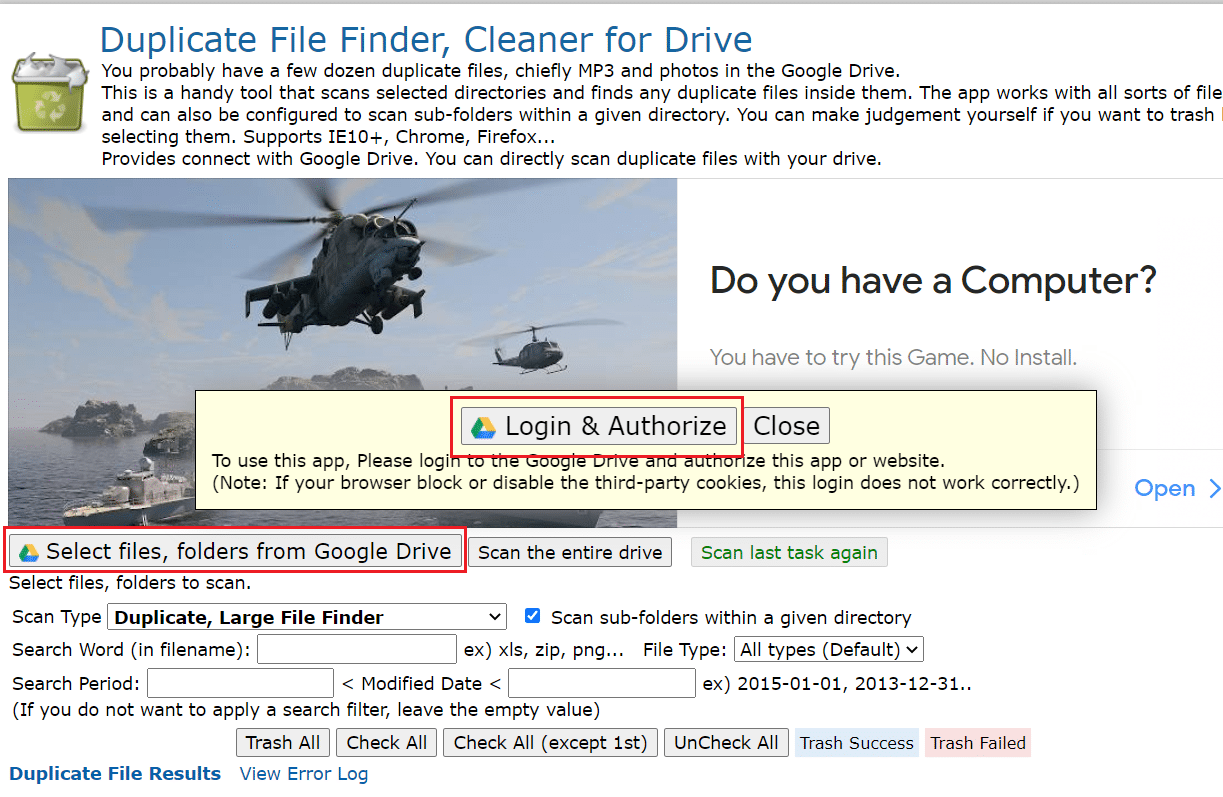Image resolution: width=1223 pixels, height=797 pixels.
Task: Click the Trash All button
Action: coord(282,742)
